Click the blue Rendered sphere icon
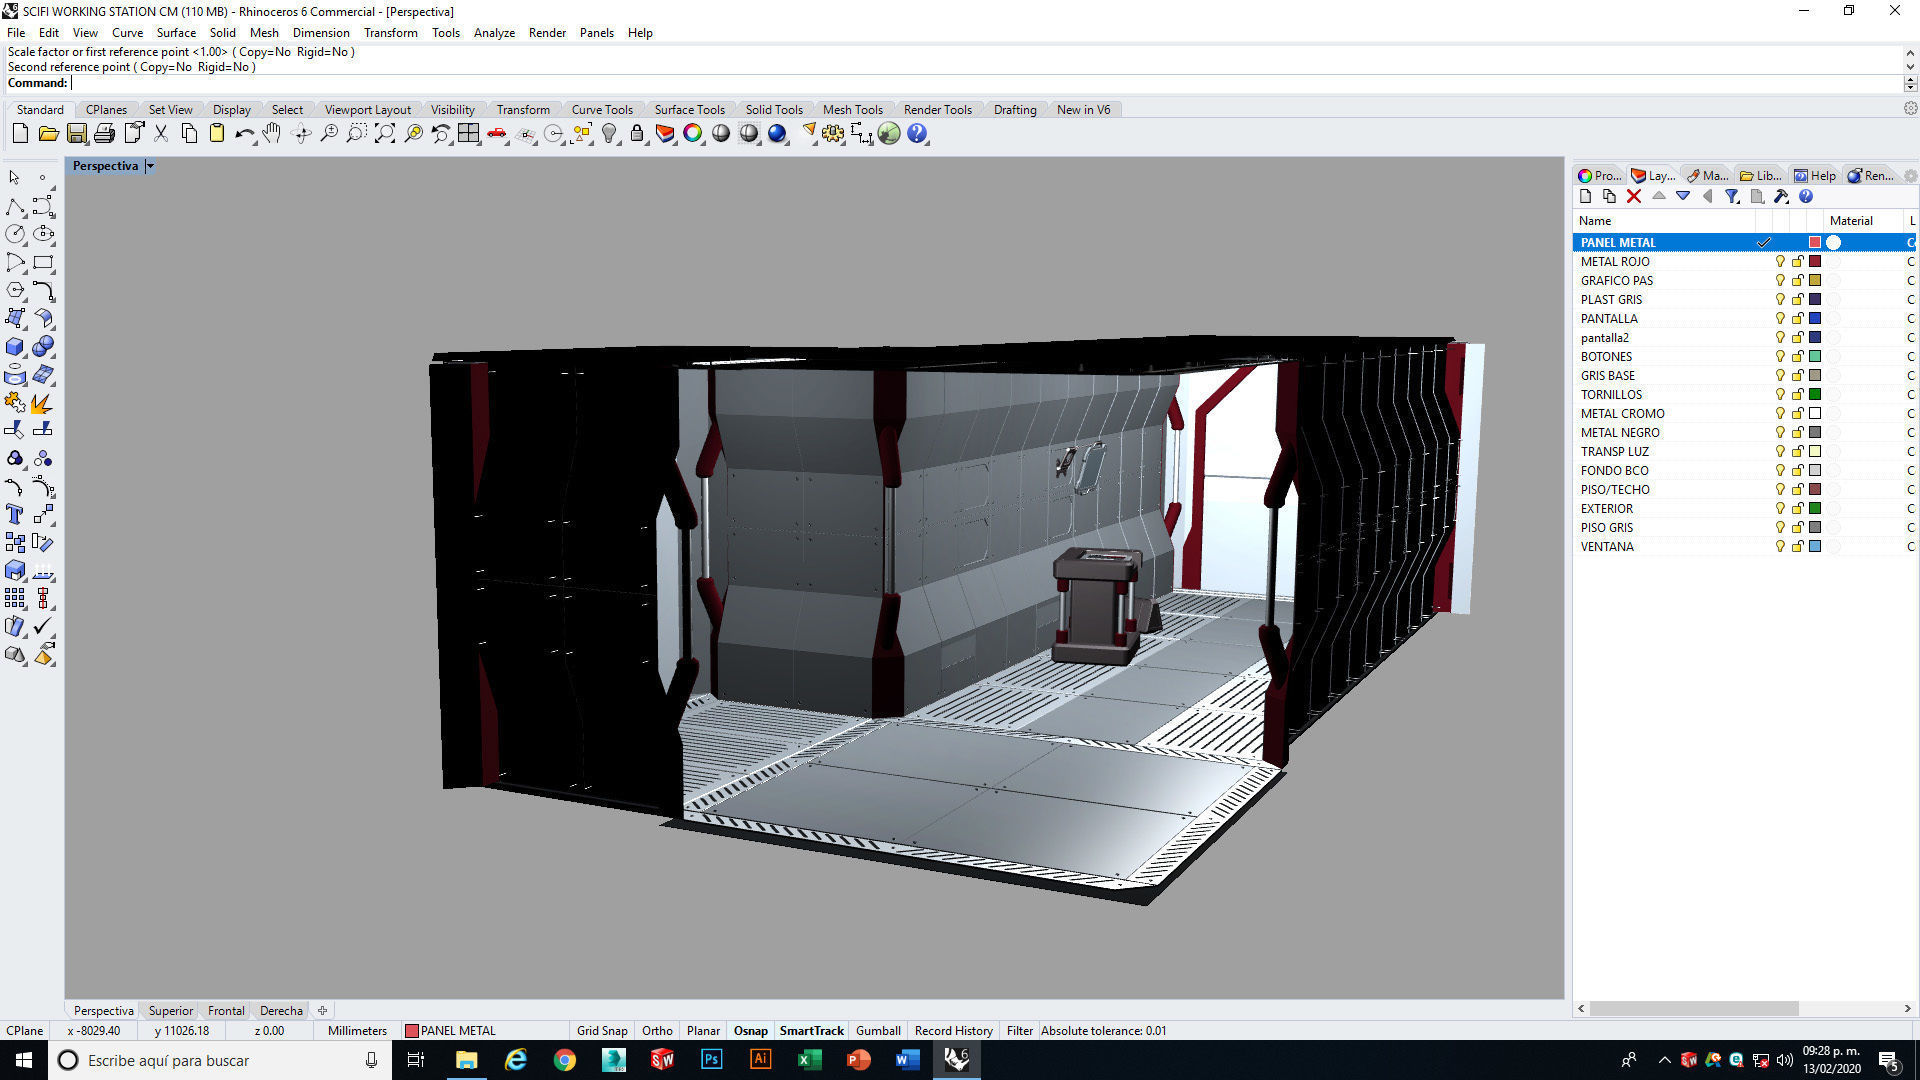The width and height of the screenshot is (1920, 1080). 777,133
